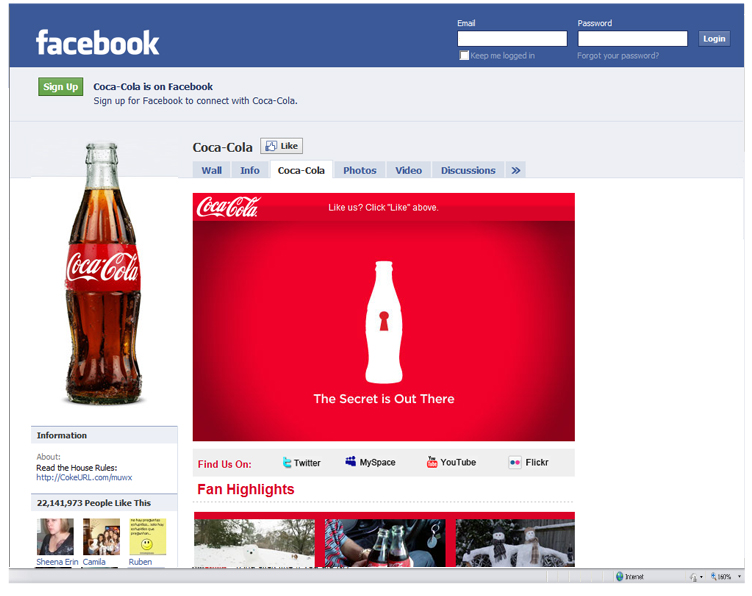752x596 pixels.
Task: Open YouTube link text
Action: (458, 462)
